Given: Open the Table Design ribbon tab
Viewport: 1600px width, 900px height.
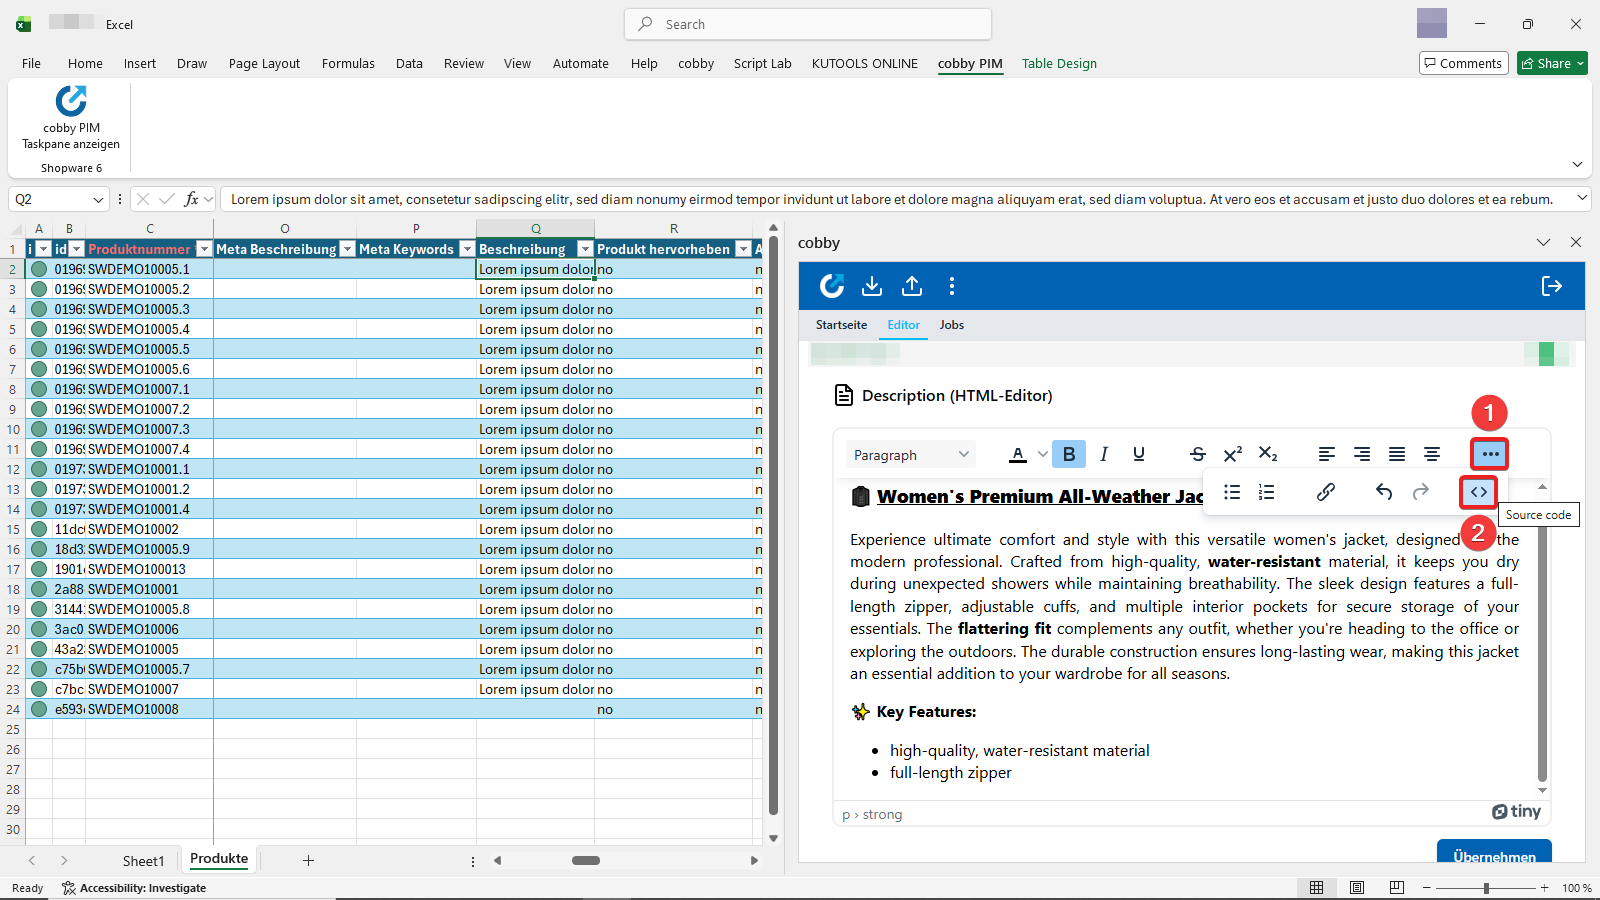Looking at the screenshot, I should coord(1059,63).
